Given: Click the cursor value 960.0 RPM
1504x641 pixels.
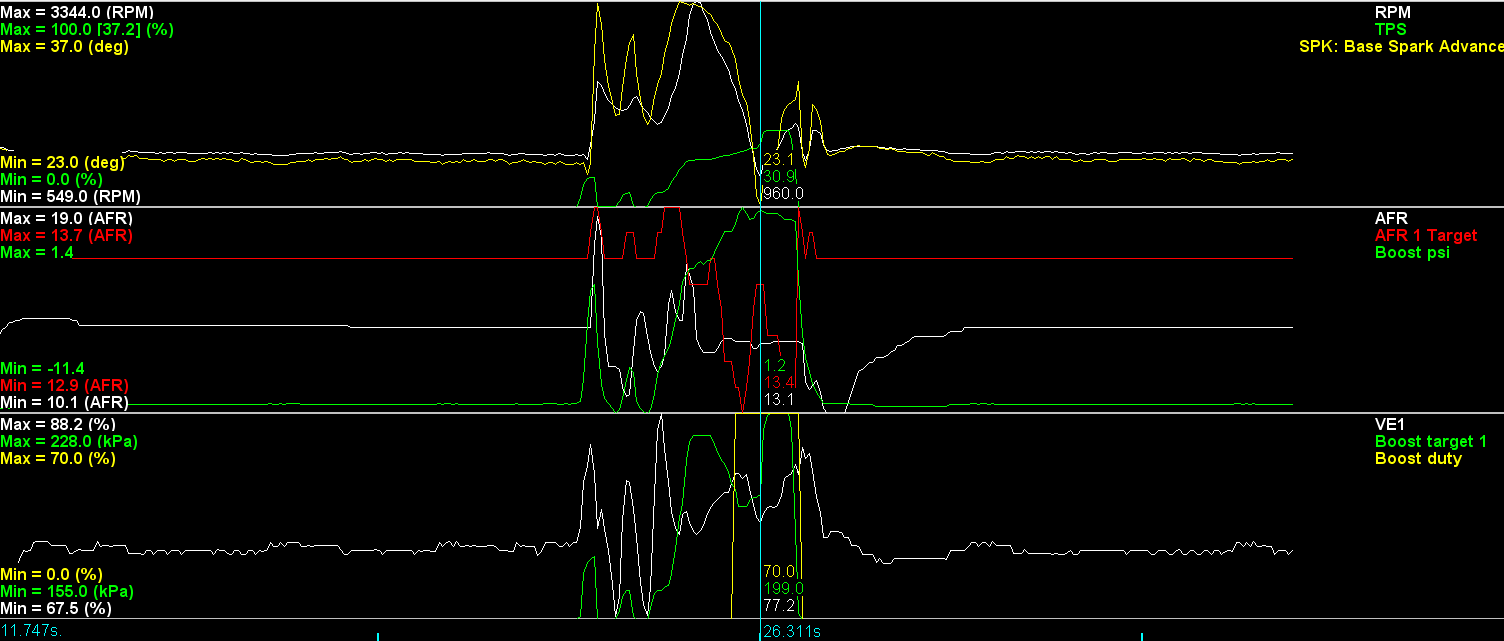Looking at the screenshot, I should click(x=783, y=193).
